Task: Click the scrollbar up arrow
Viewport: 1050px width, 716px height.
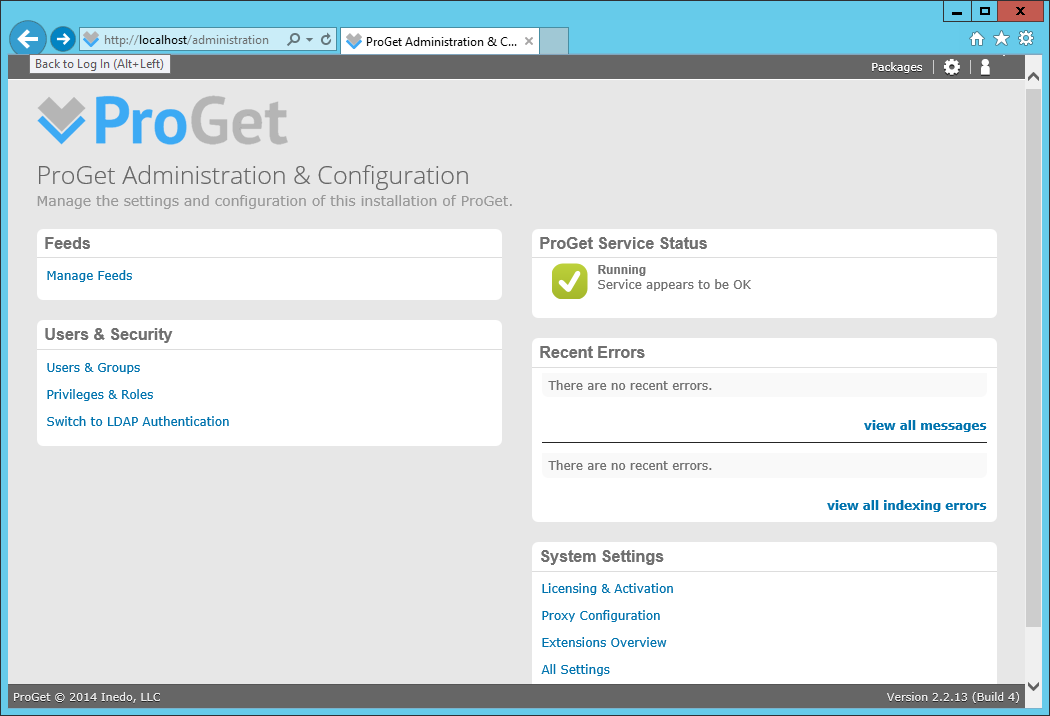Action: click(x=1033, y=77)
